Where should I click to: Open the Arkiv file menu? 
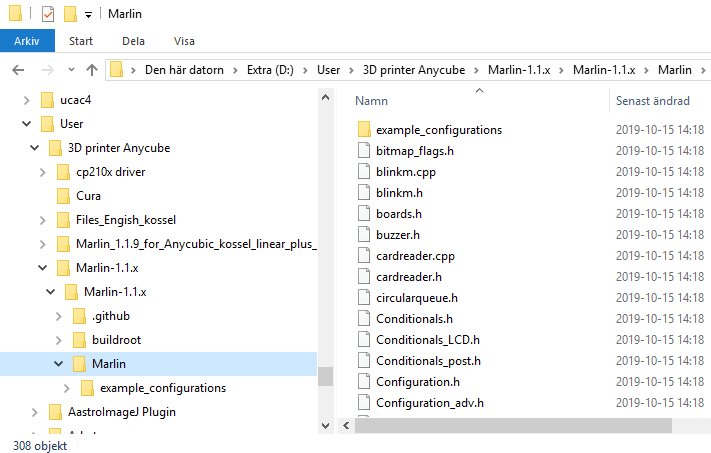coord(27,41)
